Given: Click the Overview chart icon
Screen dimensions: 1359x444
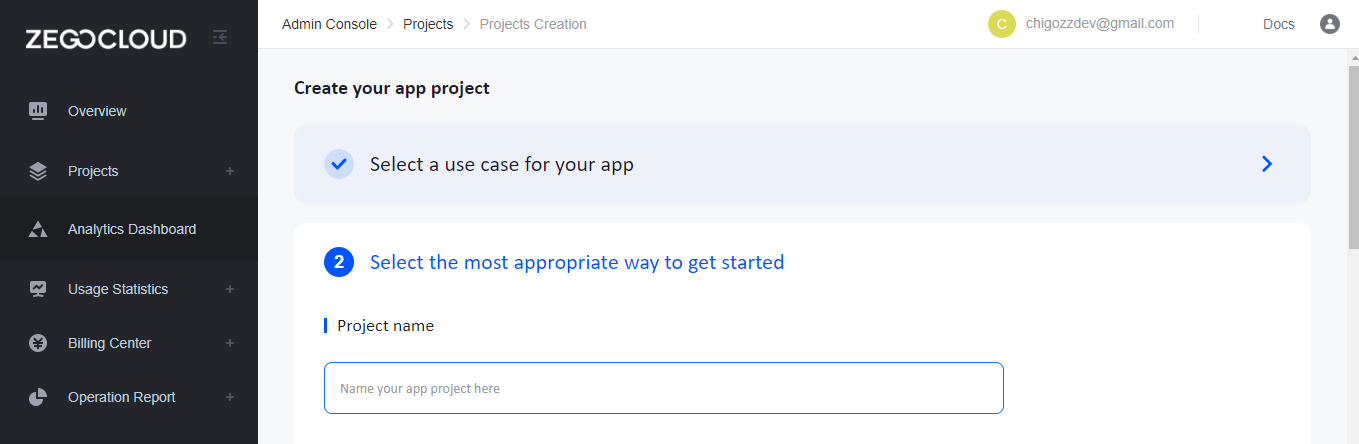Looking at the screenshot, I should (38, 111).
